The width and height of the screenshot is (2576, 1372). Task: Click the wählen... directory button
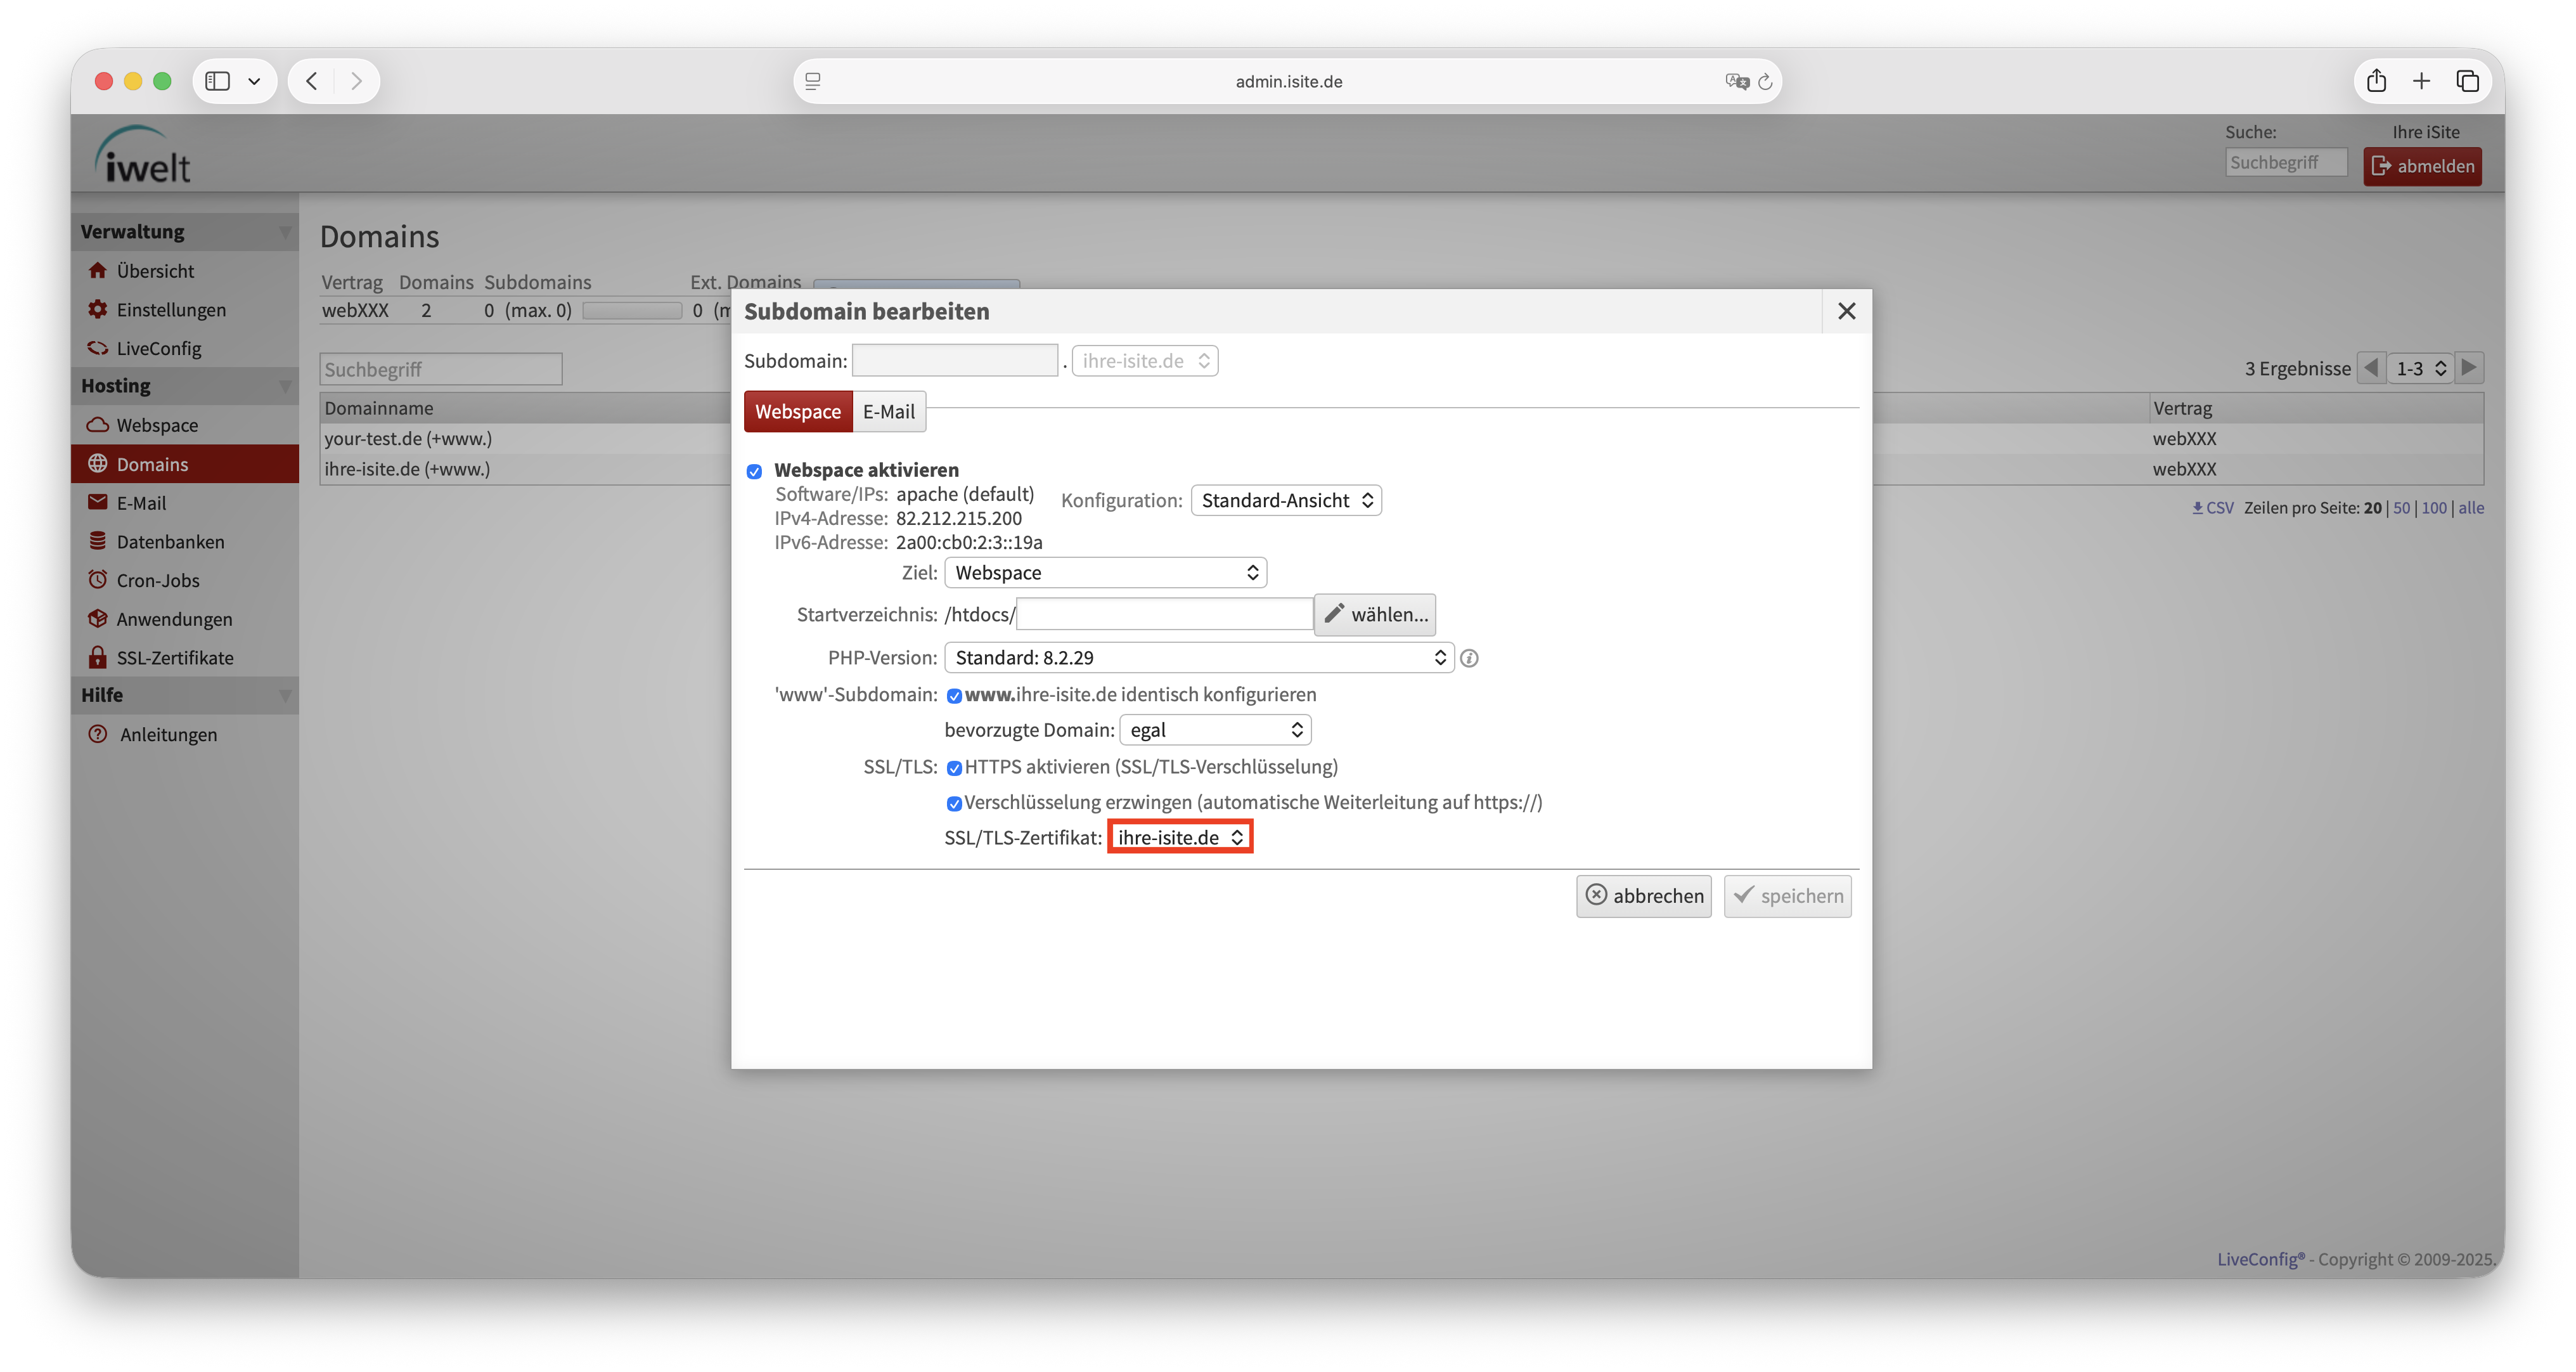(1375, 615)
